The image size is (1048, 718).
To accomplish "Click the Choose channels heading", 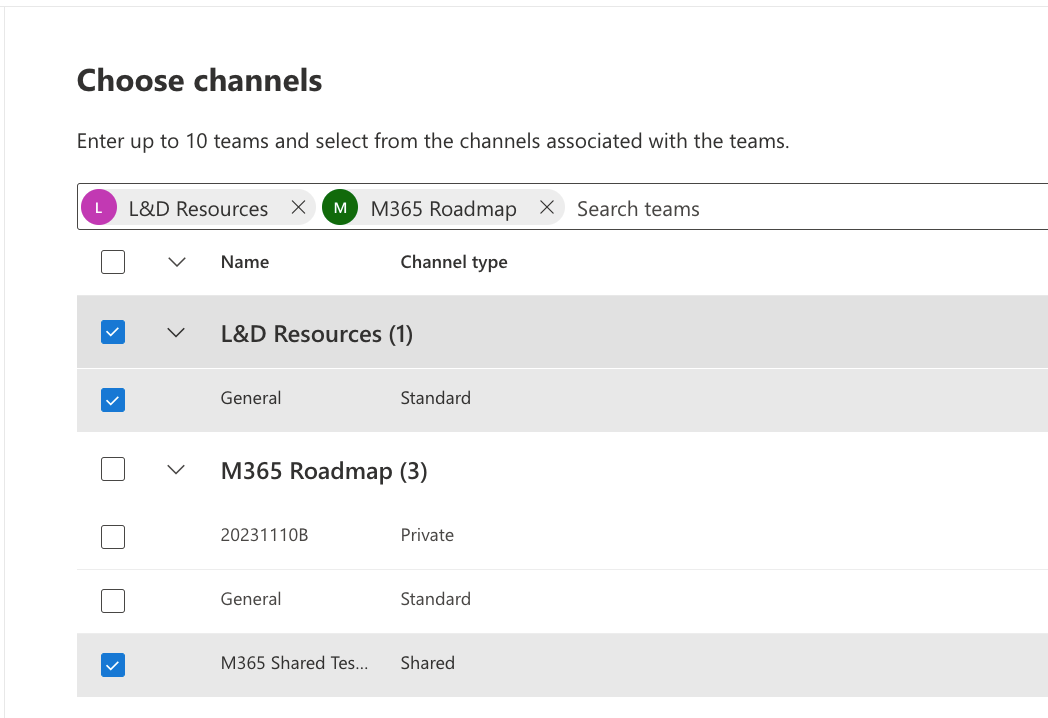I will (199, 80).
